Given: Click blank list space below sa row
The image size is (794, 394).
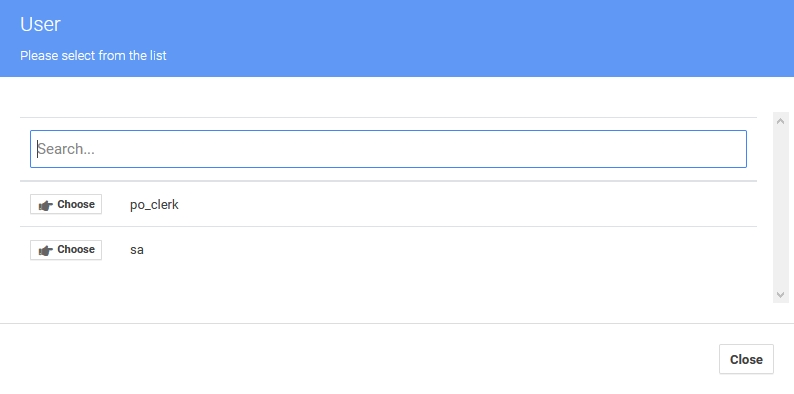Looking at the screenshot, I should [x=388, y=288].
